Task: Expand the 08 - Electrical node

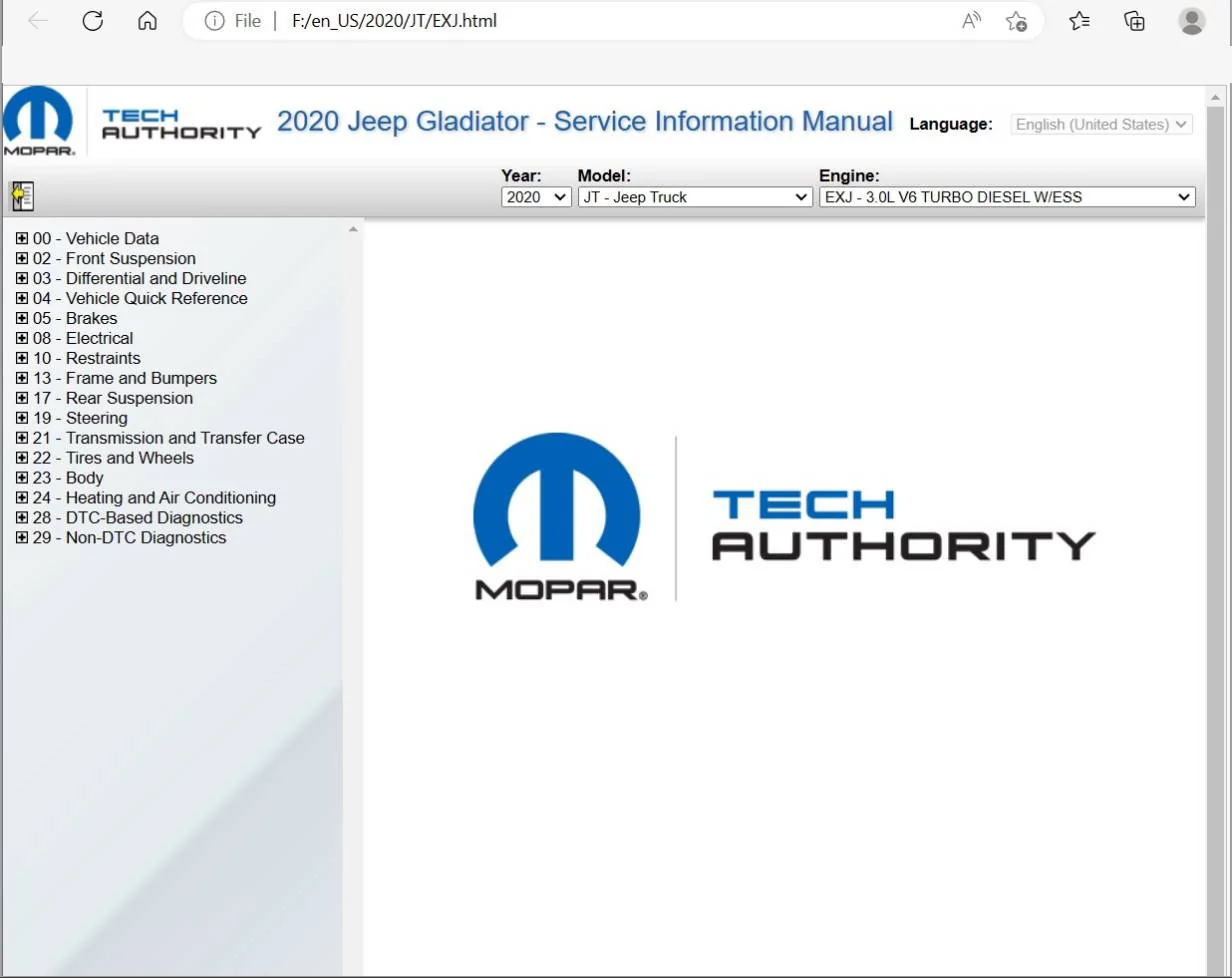Action: (22, 338)
